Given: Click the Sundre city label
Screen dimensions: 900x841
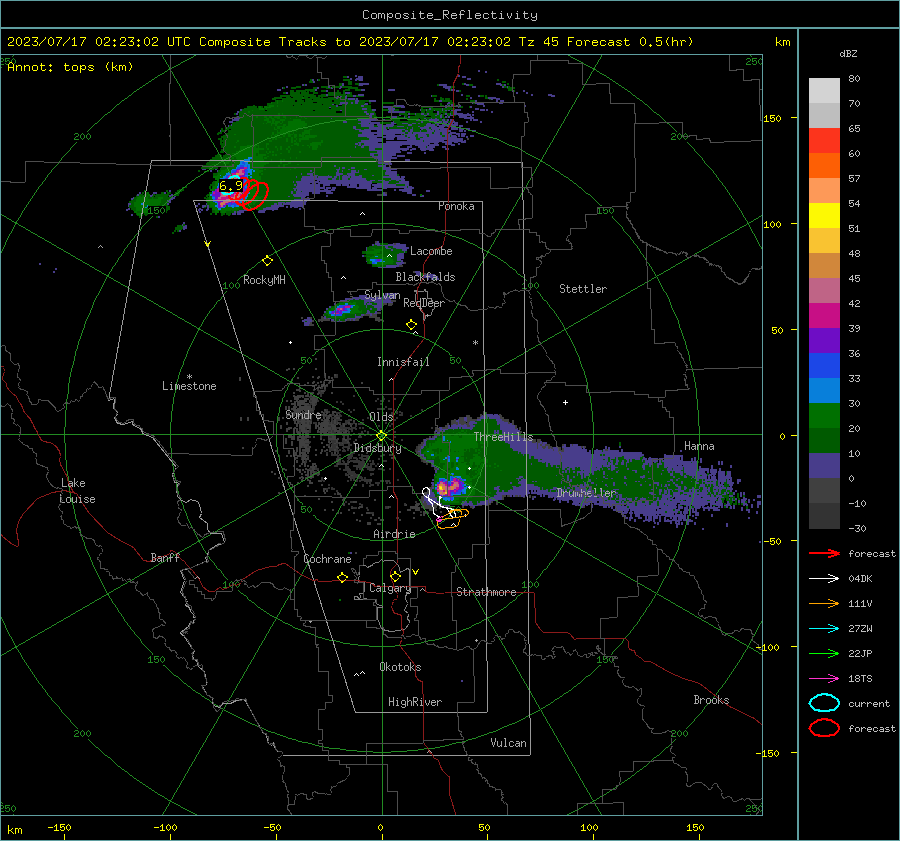Looking at the screenshot, I should 303,415.
